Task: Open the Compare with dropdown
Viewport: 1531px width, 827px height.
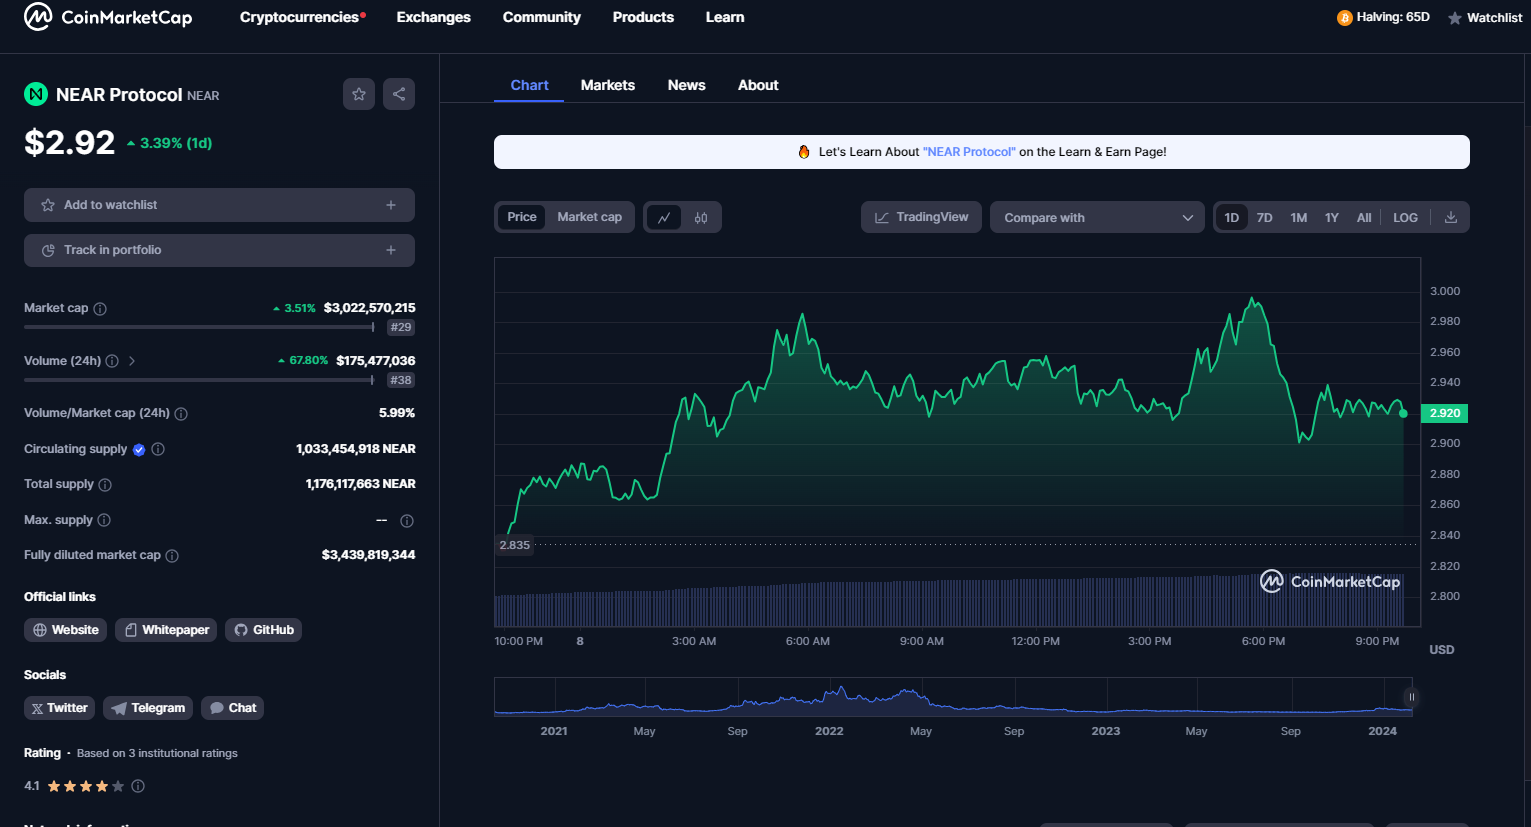Action: click(x=1097, y=217)
